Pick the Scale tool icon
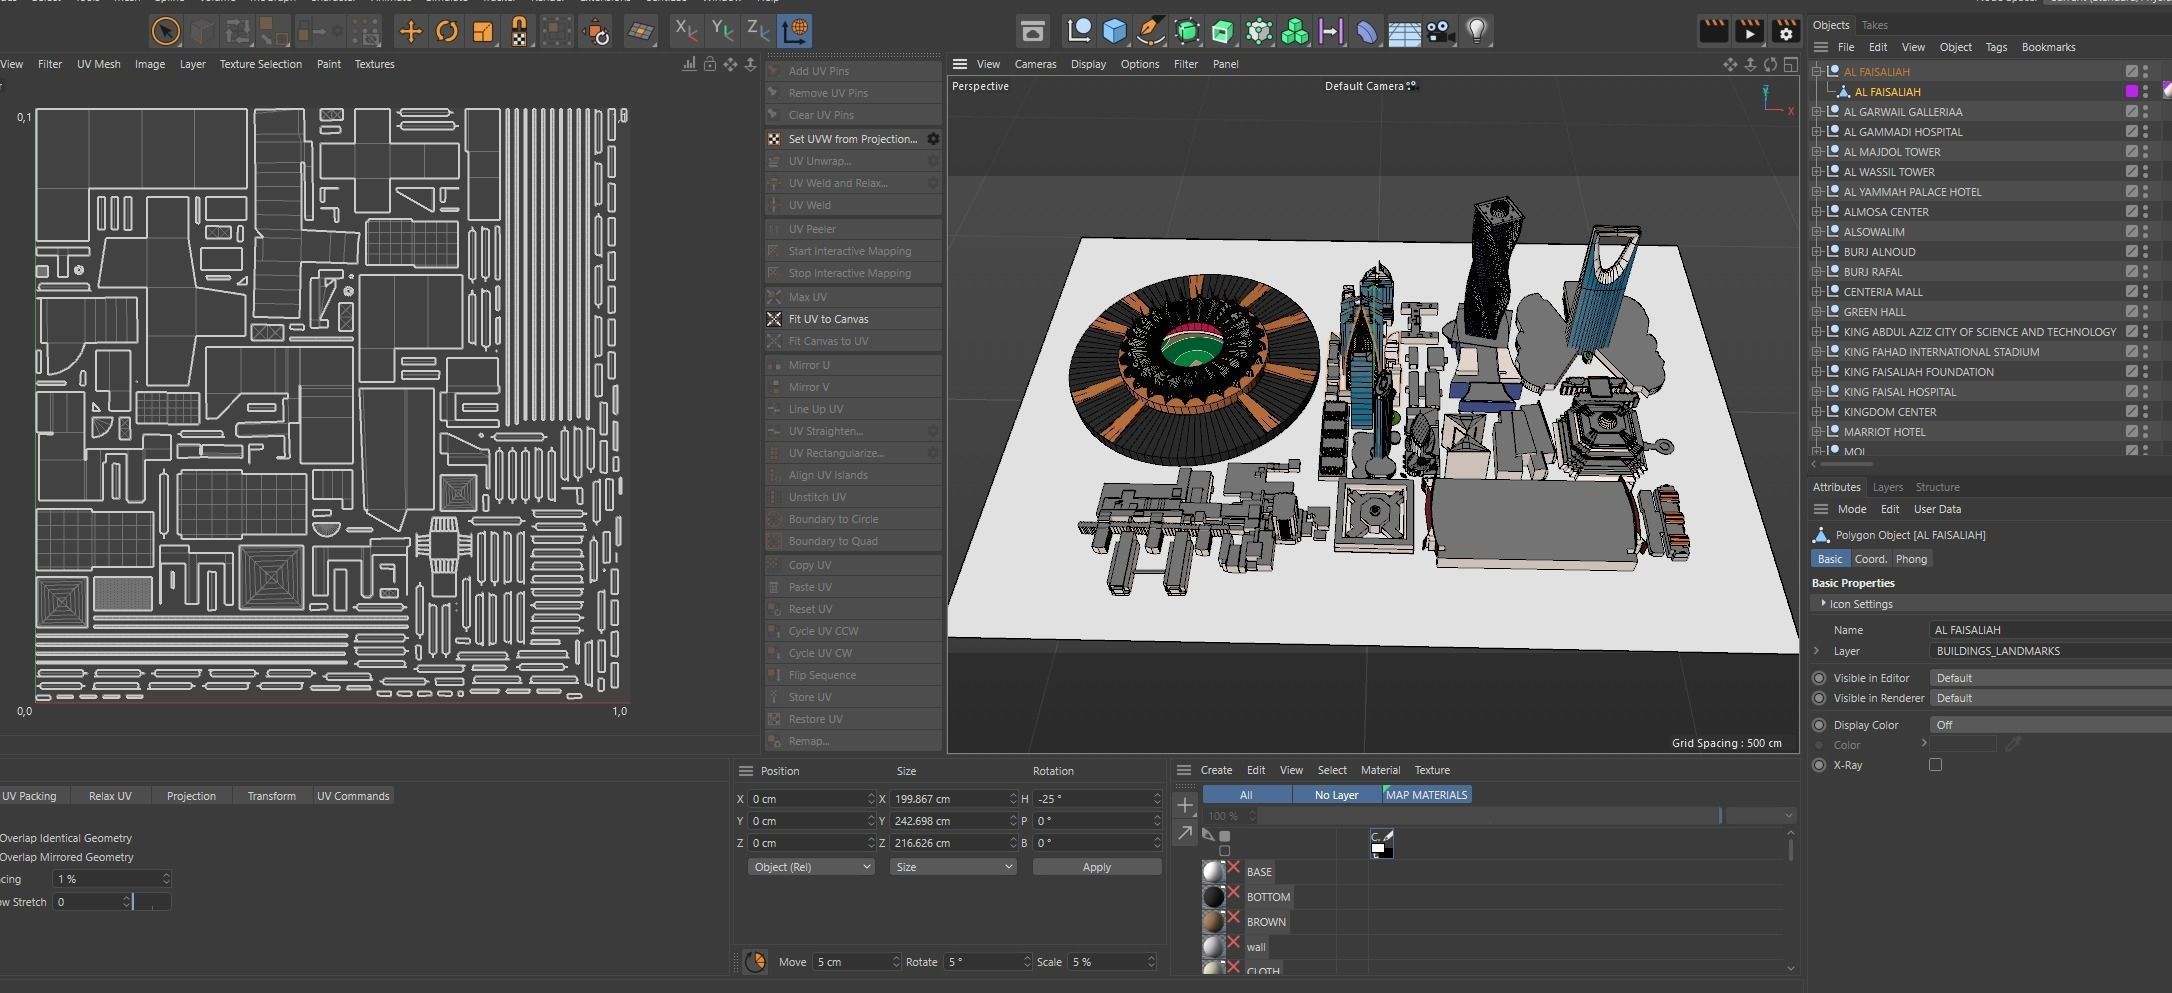2172x993 pixels. tap(483, 32)
